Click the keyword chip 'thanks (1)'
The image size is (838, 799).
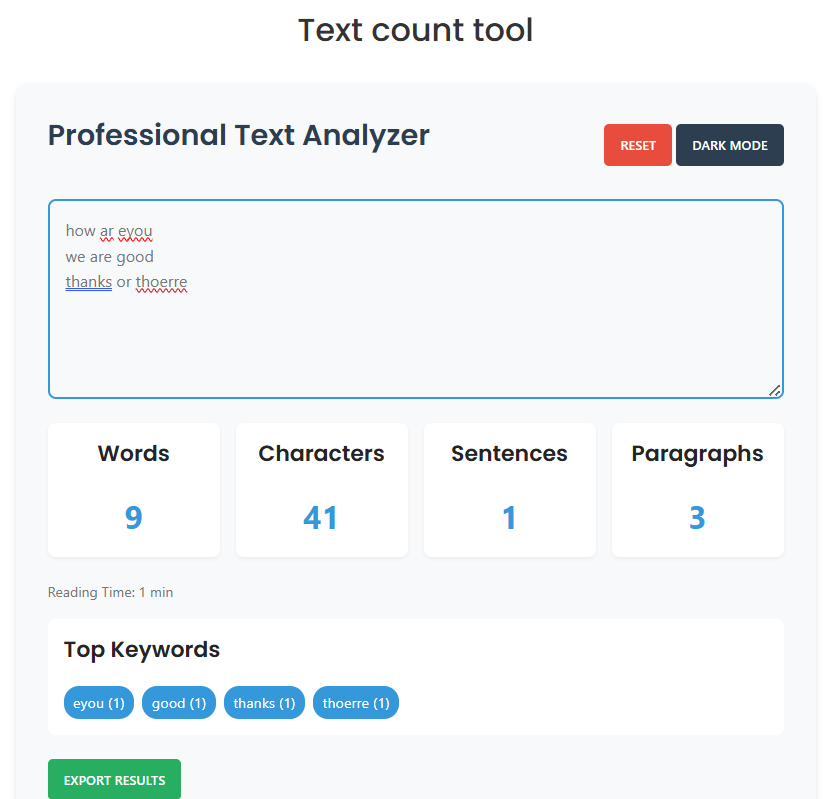pos(264,702)
